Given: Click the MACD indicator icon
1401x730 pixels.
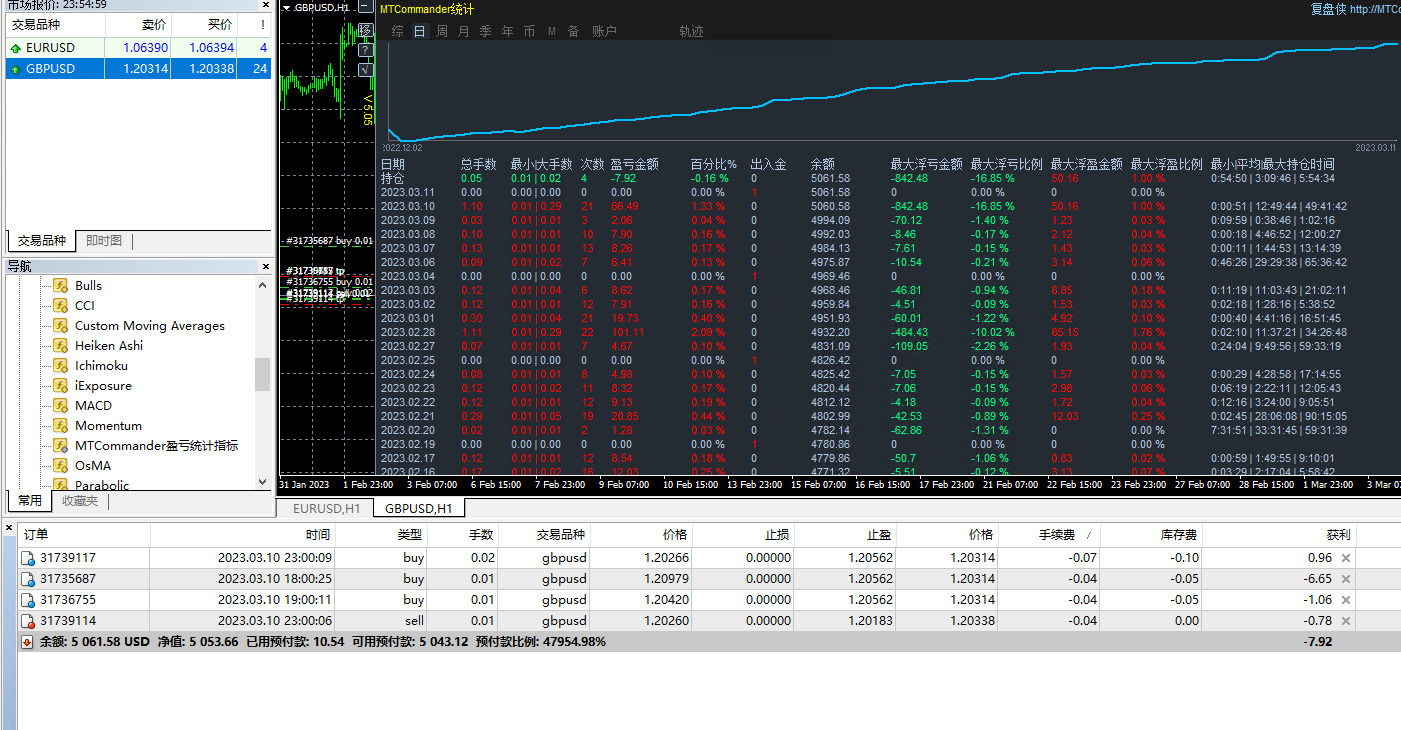Looking at the screenshot, I should [60, 406].
